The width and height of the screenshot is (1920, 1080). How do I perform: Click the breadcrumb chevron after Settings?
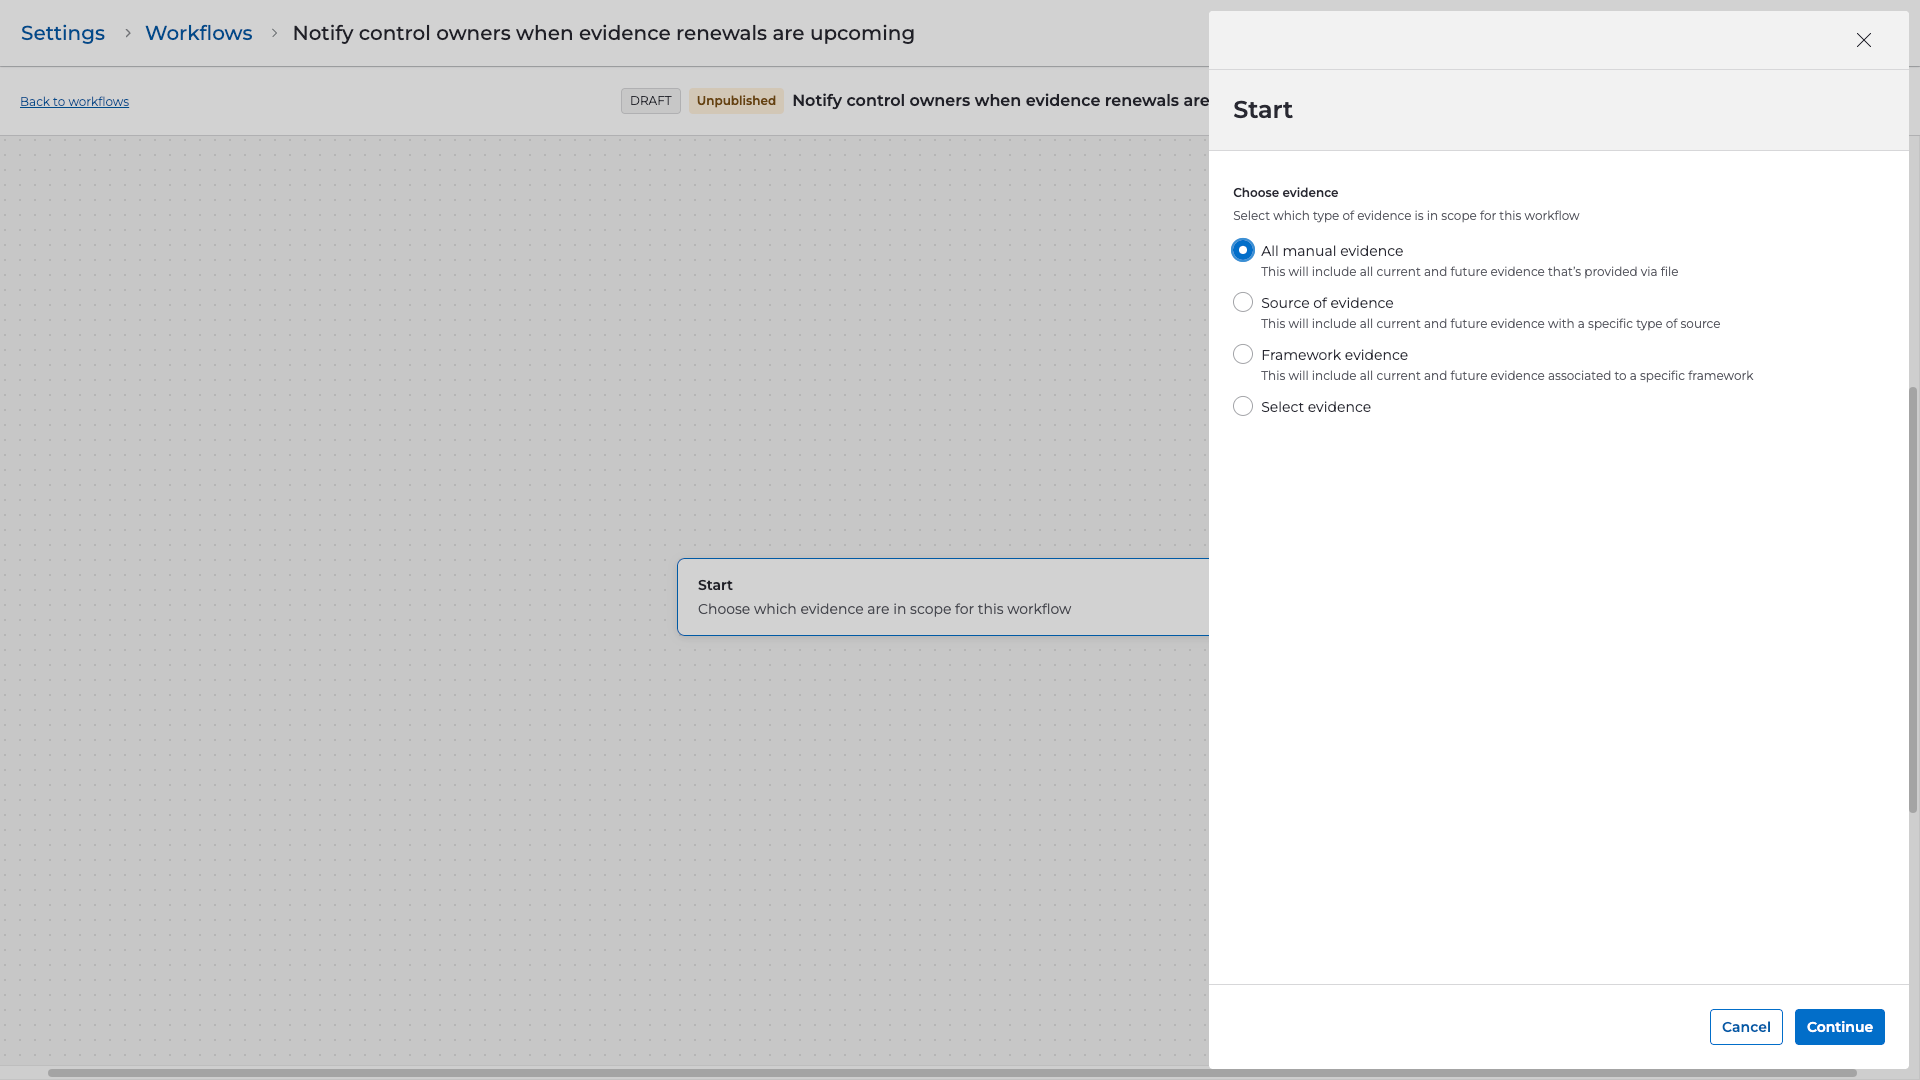pyautogui.click(x=127, y=33)
